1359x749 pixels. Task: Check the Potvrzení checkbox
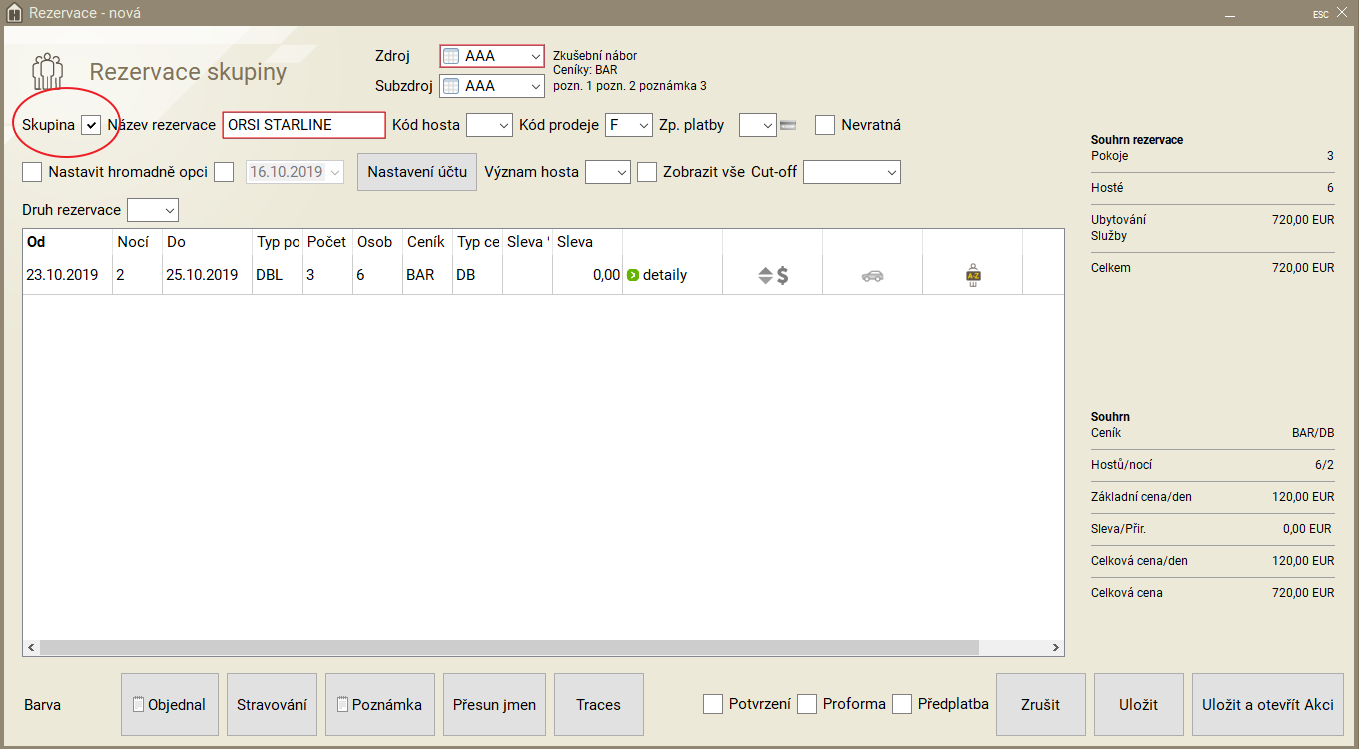[x=713, y=704]
